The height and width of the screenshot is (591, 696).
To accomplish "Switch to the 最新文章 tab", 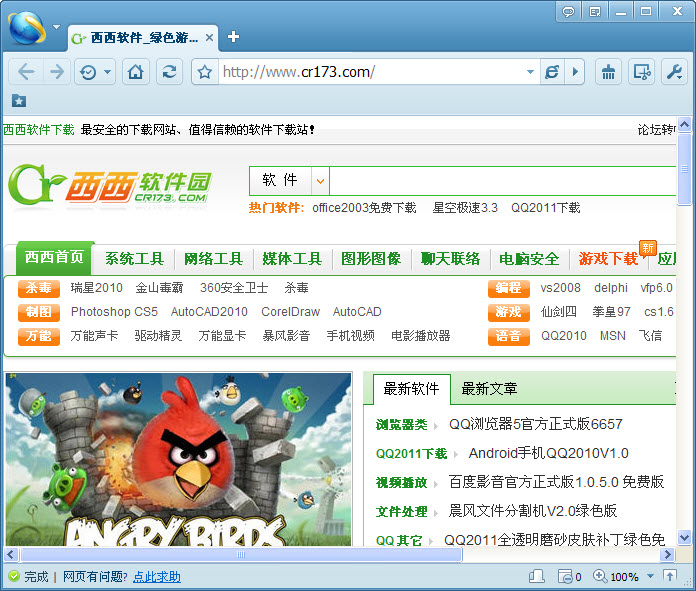I will click(x=489, y=389).
